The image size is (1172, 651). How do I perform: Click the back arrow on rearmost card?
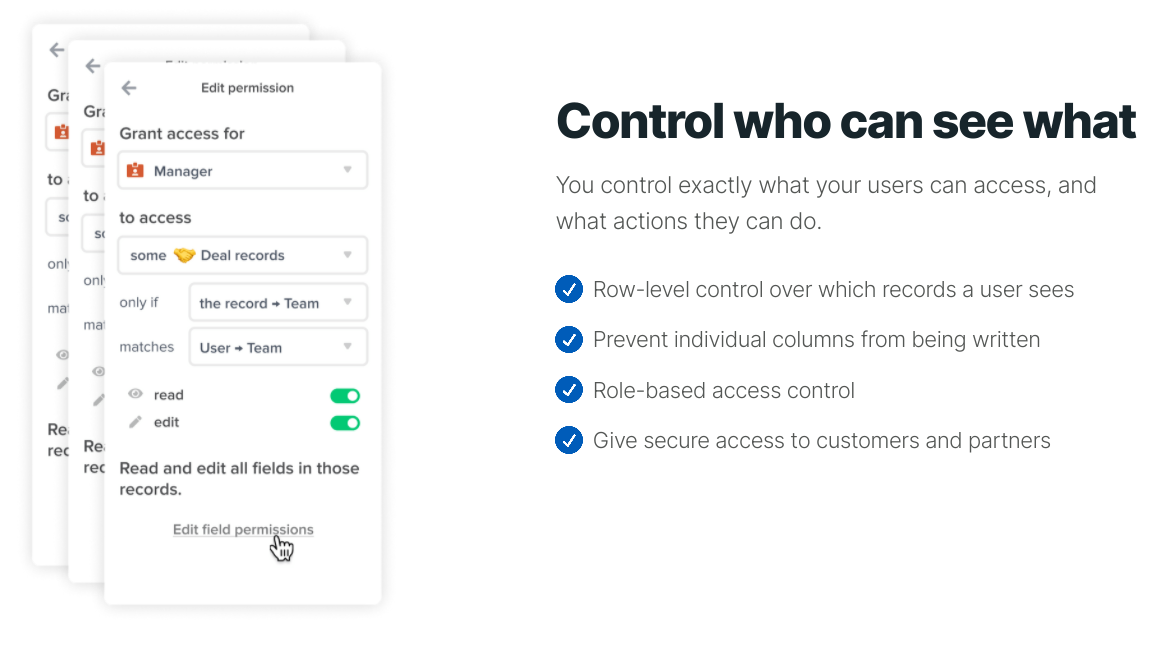coord(57,50)
